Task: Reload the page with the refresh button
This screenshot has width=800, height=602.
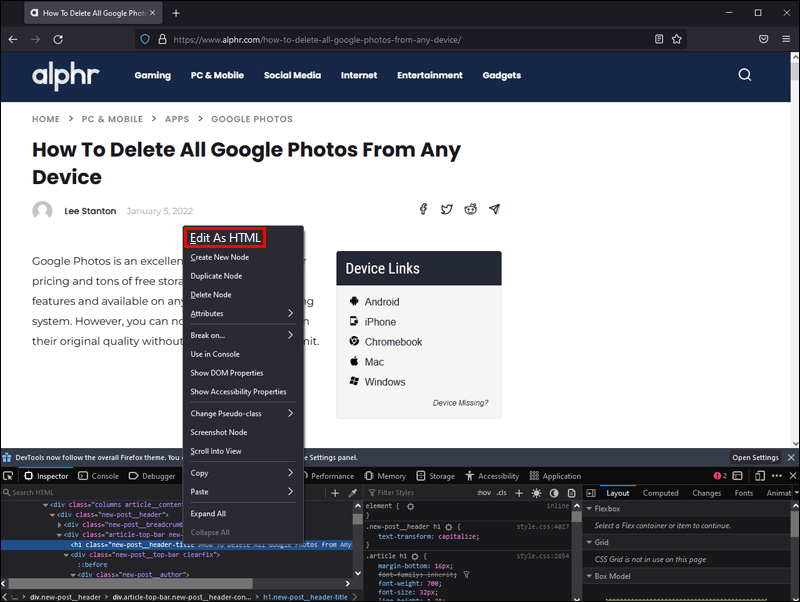Action: [x=58, y=39]
